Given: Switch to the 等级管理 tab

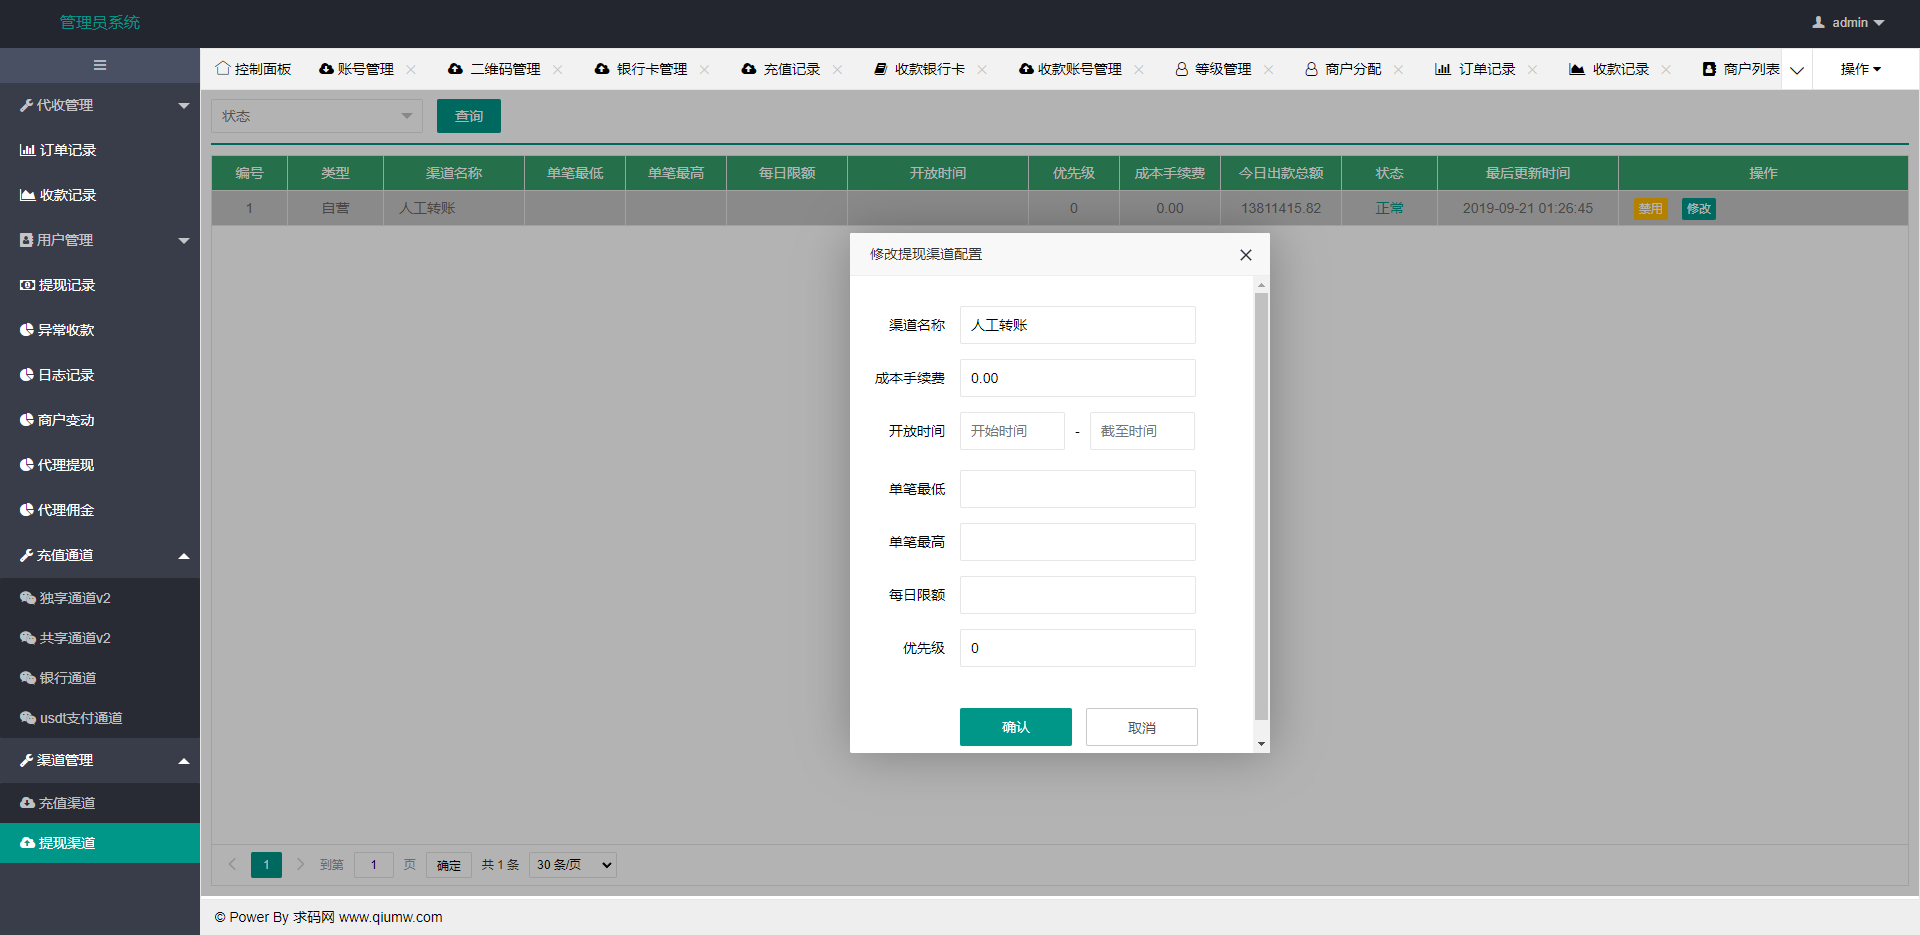Looking at the screenshot, I should [x=1222, y=69].
